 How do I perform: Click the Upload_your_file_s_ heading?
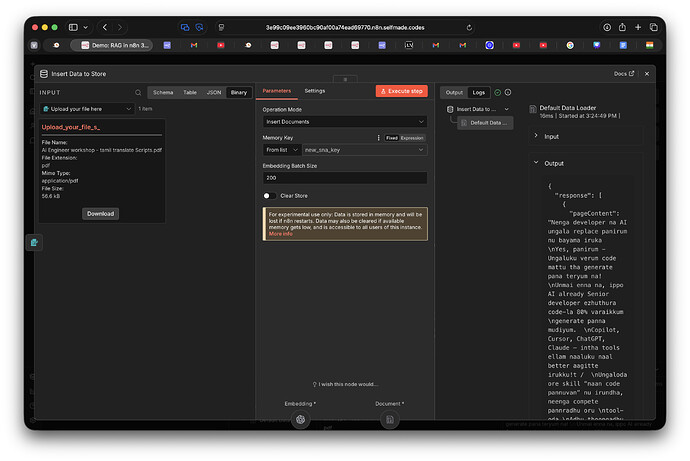(71, 127)
